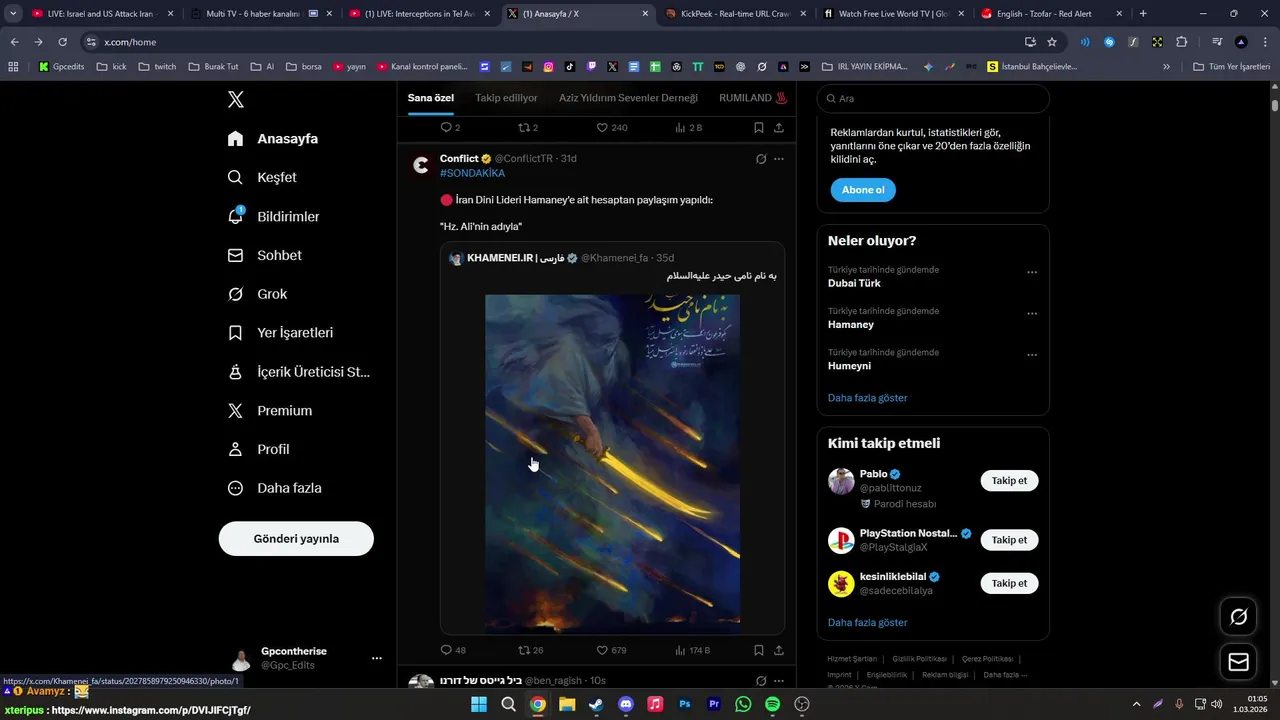The height and width of the screenshot is (720, 1280).
Task: Switch to the Takip ediliyor tab
Action: 506,98
